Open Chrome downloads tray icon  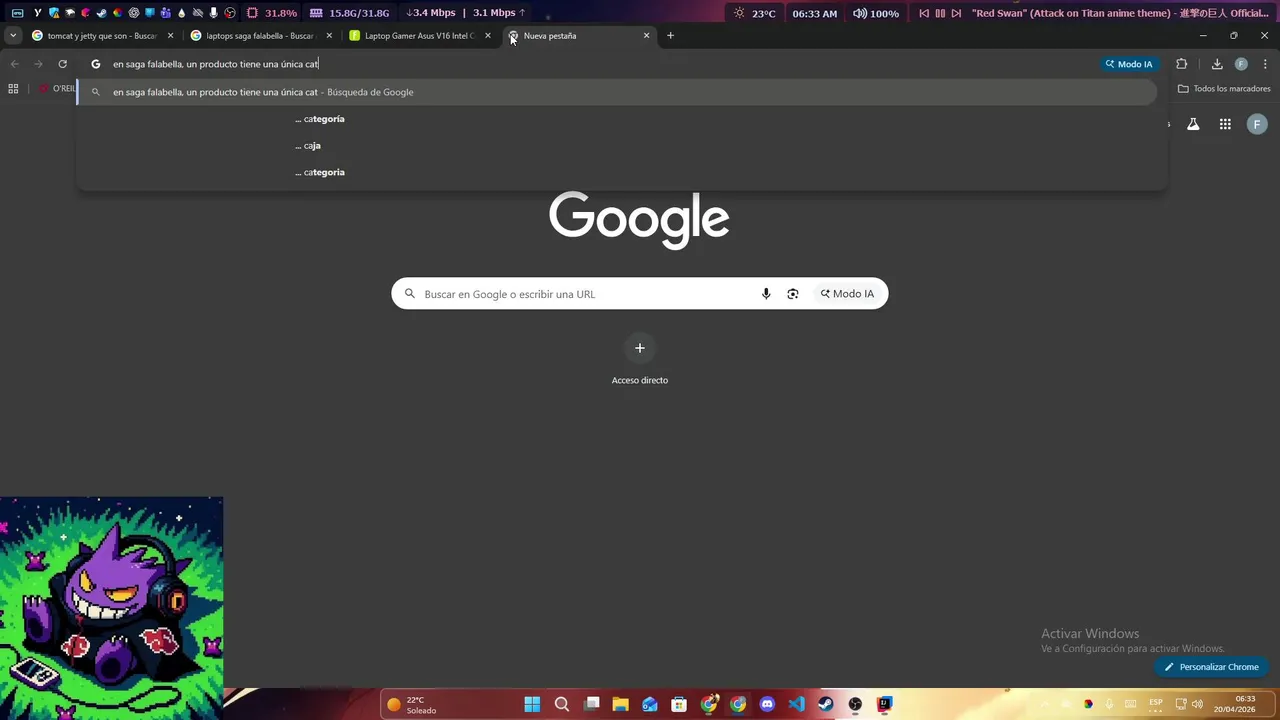tap(1217, 64)
